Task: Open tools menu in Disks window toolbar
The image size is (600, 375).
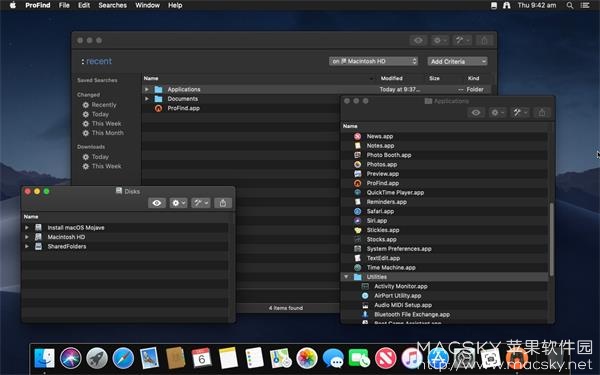Action: (201, 203)
